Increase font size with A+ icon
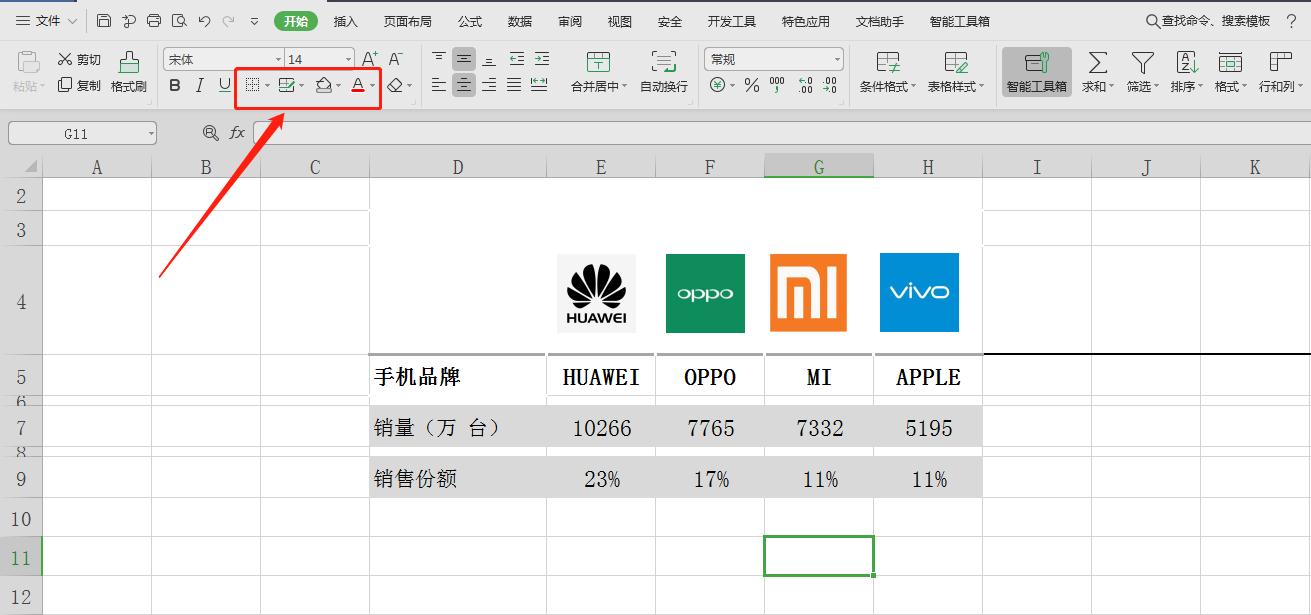Image resolution: width=1311 pixels, height=615 pixels. 370,60
